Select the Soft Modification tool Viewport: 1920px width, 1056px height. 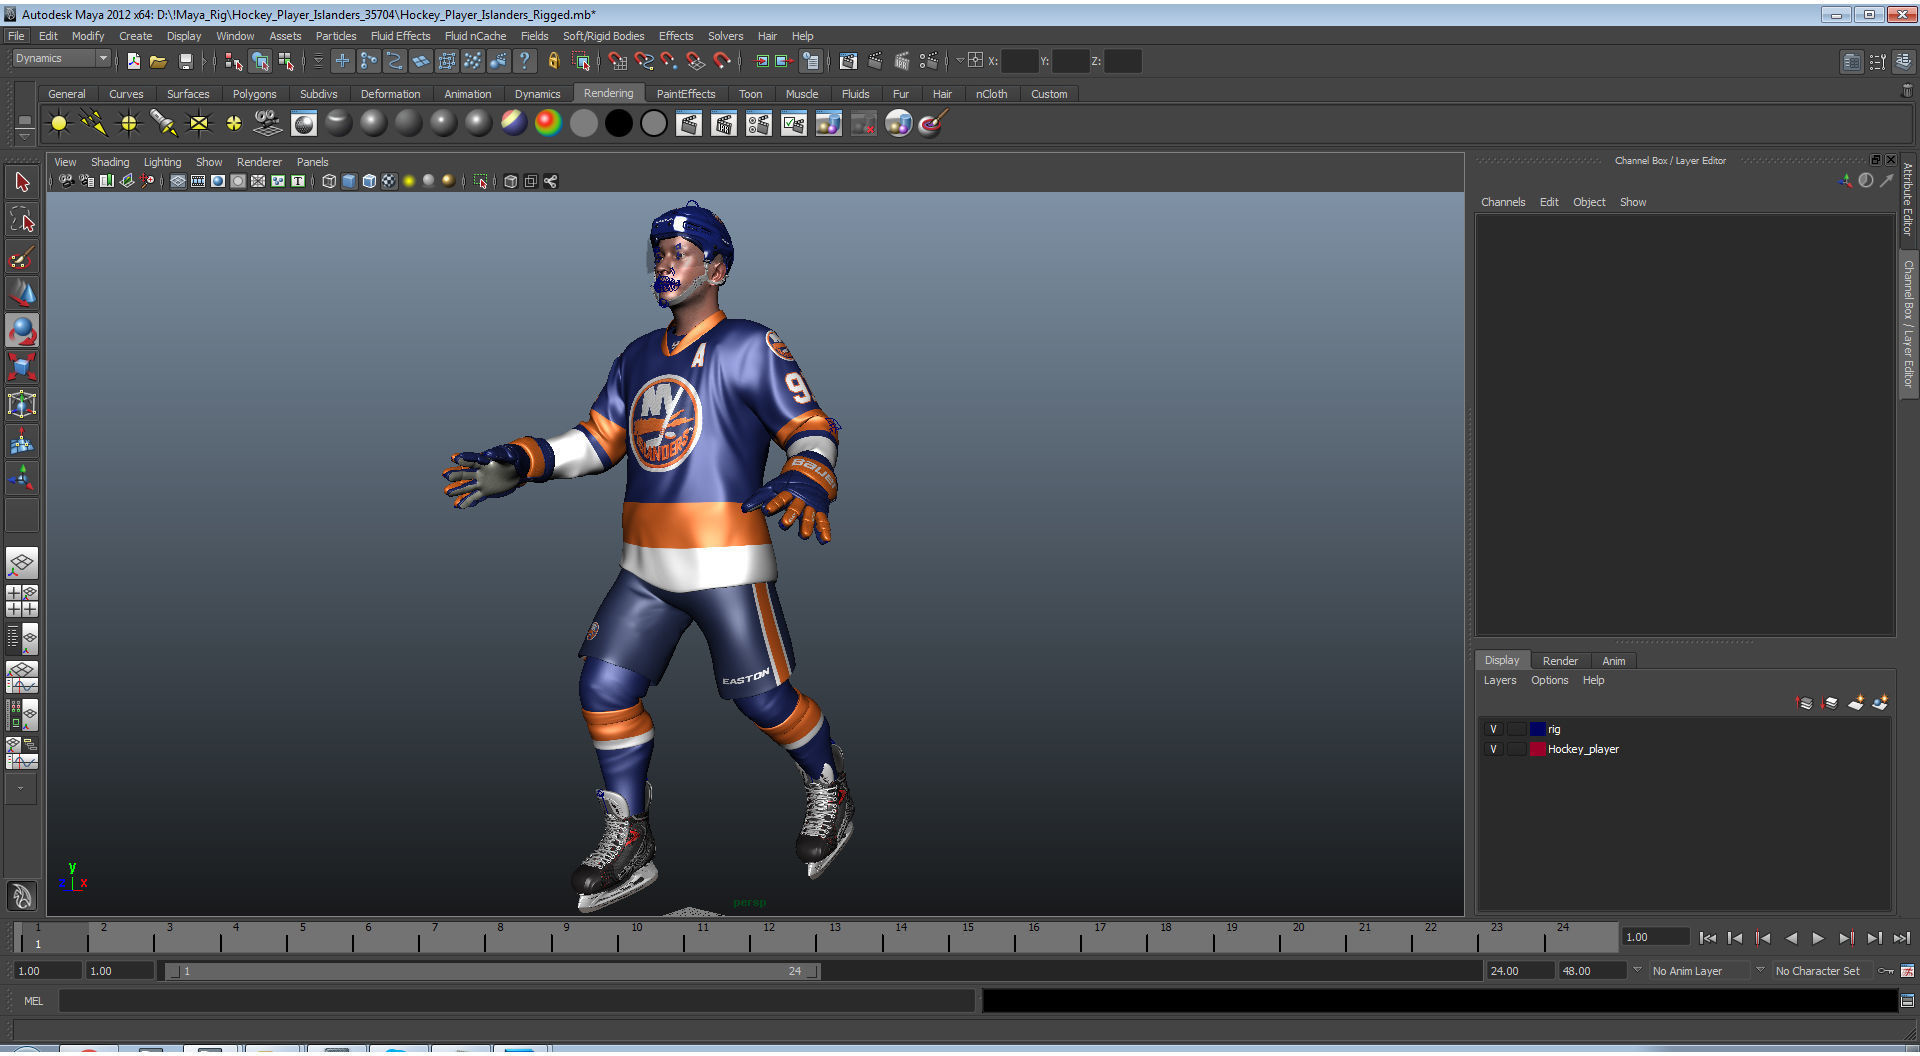pyautogui.click(x=22, y=441)
